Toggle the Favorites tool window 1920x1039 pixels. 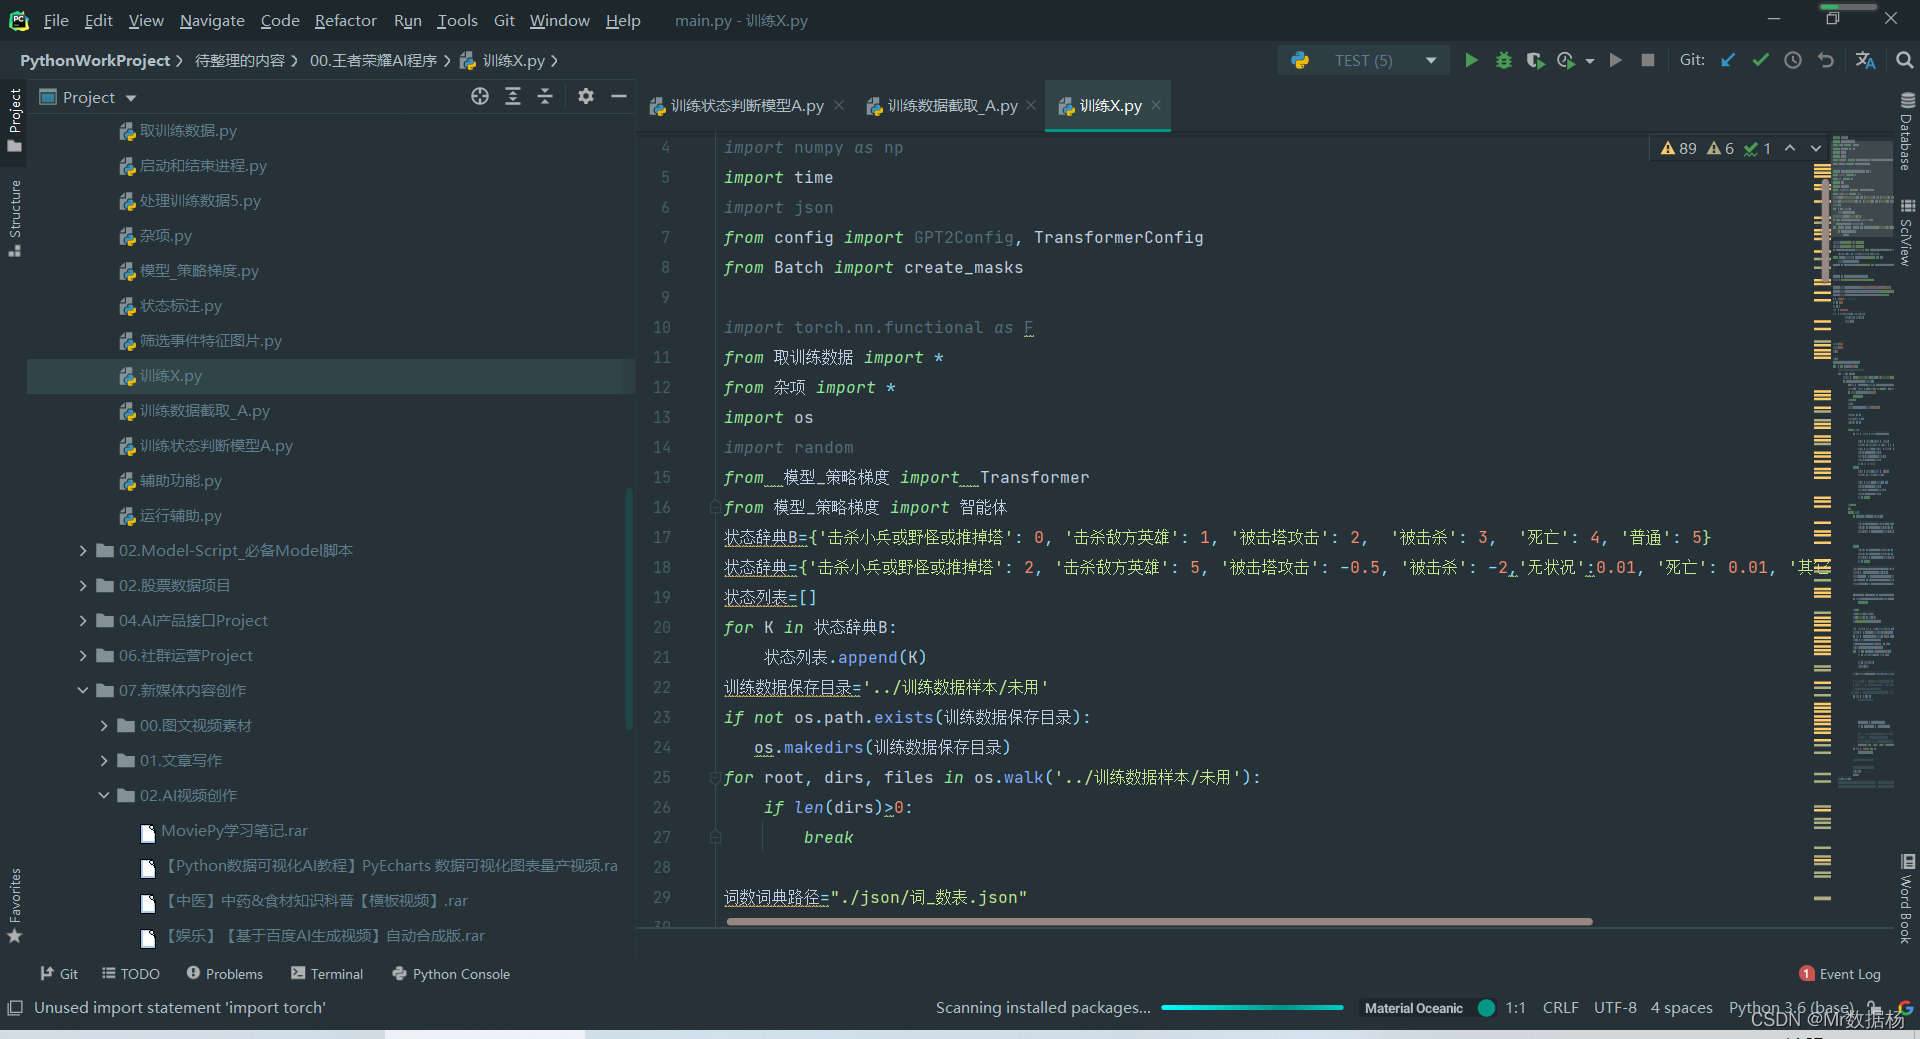15,905
